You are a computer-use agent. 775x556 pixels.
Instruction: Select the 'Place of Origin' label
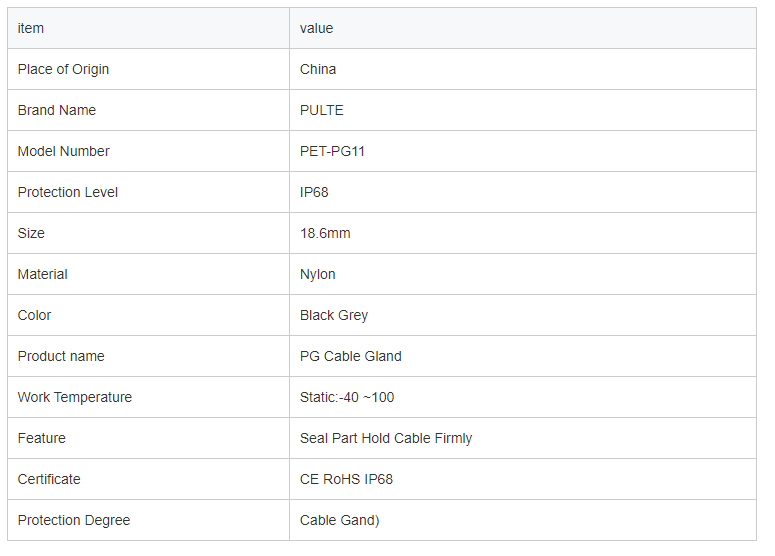63,69
